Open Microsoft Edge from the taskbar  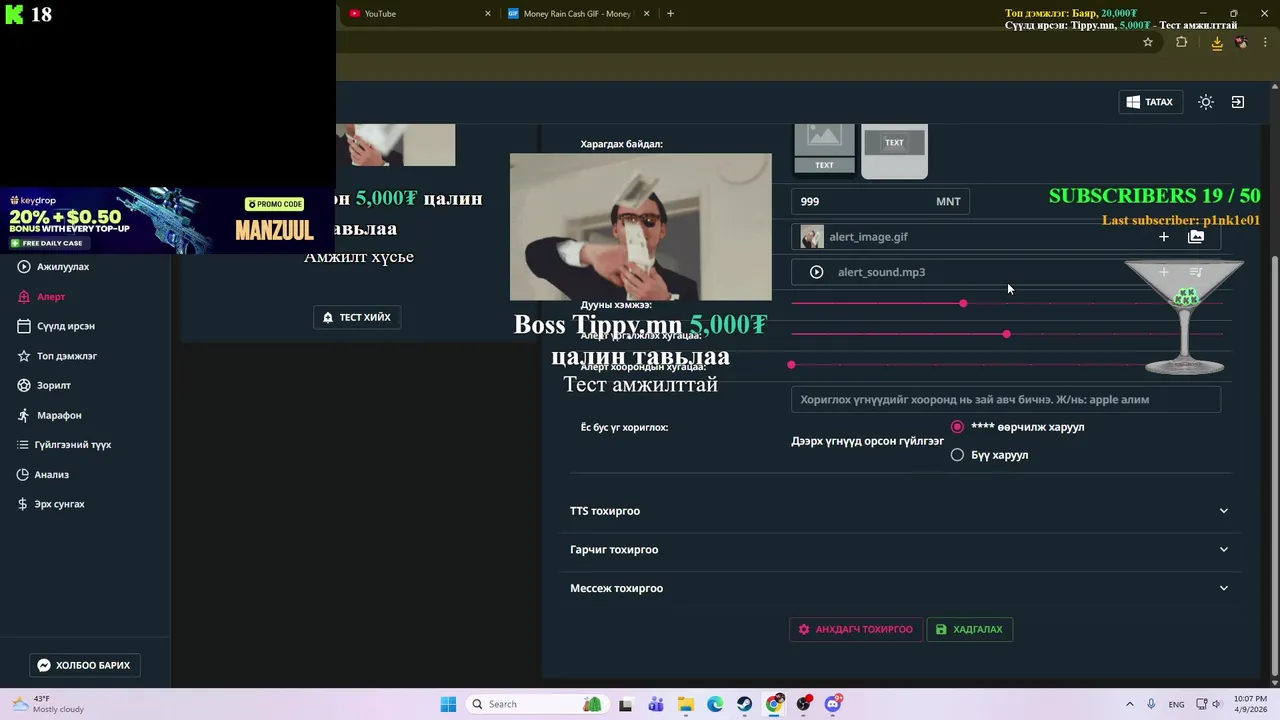point(715,704)
